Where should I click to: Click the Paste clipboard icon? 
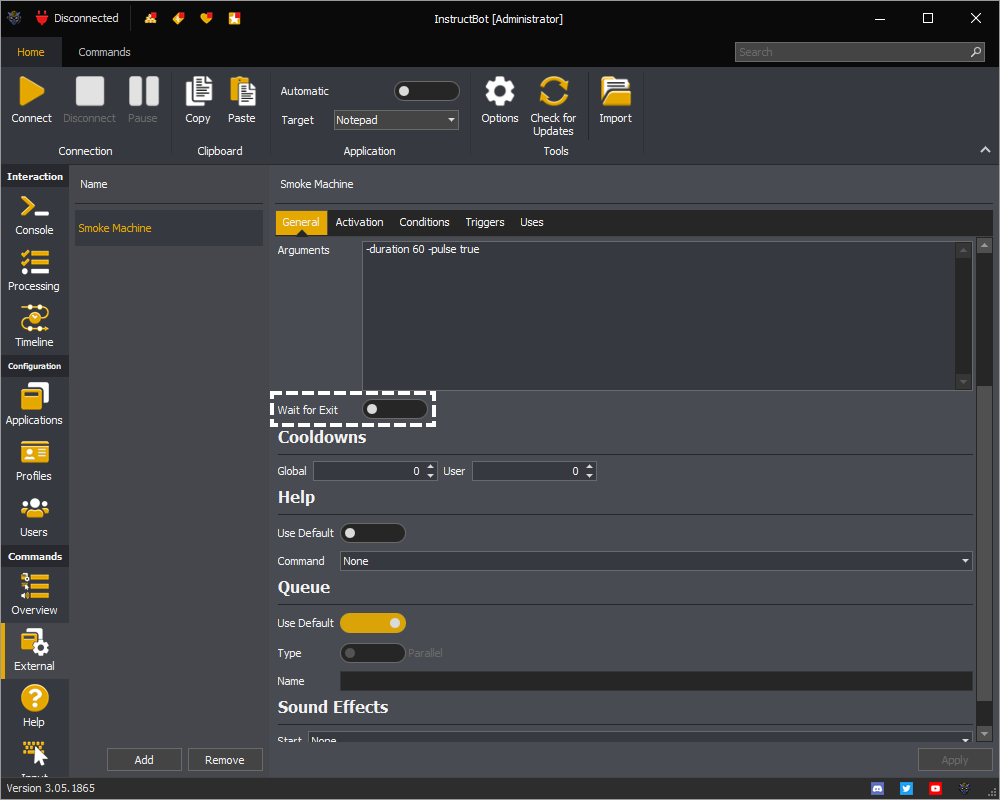click(242, 91)
